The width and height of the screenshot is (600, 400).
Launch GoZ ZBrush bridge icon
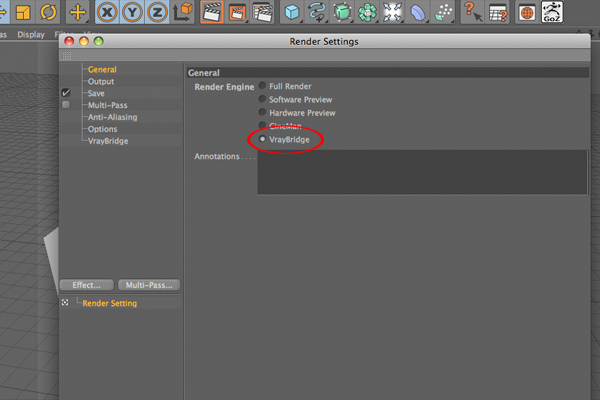point(552,12)
